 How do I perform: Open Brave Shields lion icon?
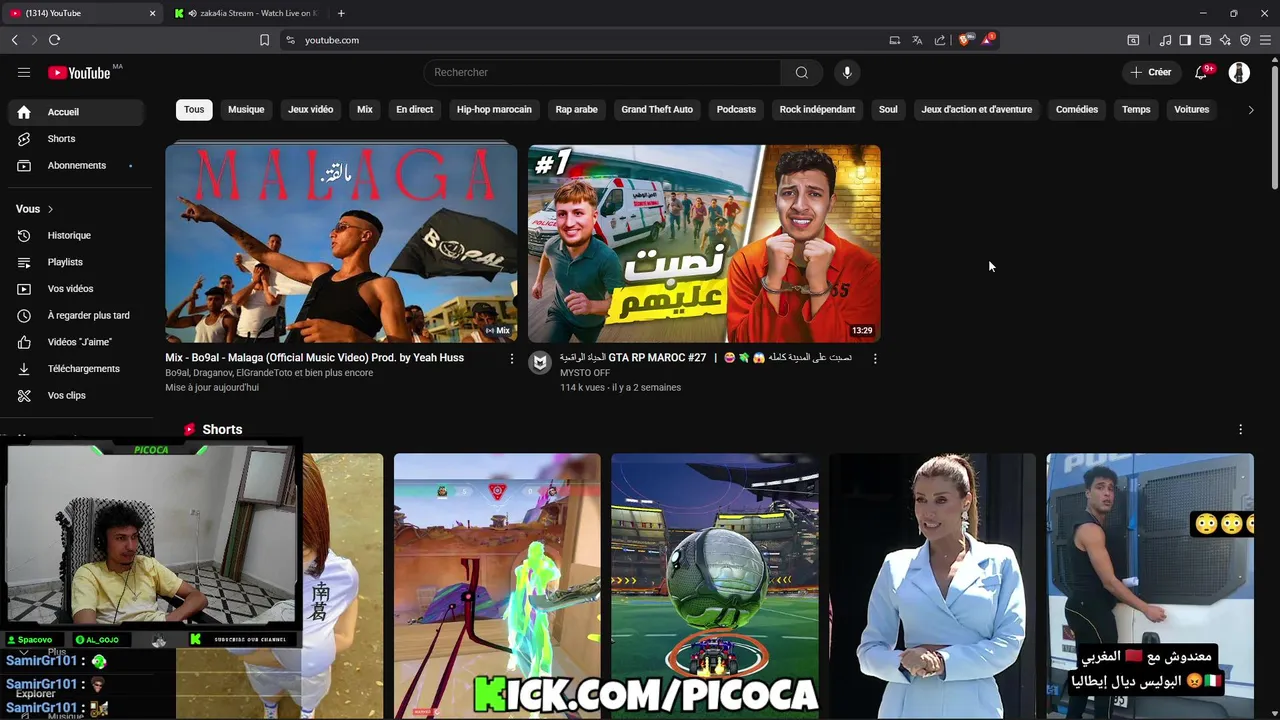[x=964, y=40]
